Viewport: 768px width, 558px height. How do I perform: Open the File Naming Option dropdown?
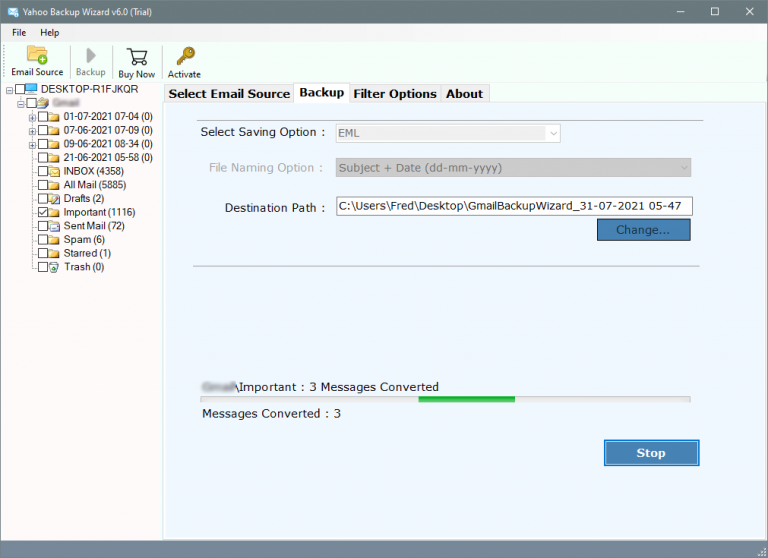point(513,168)
